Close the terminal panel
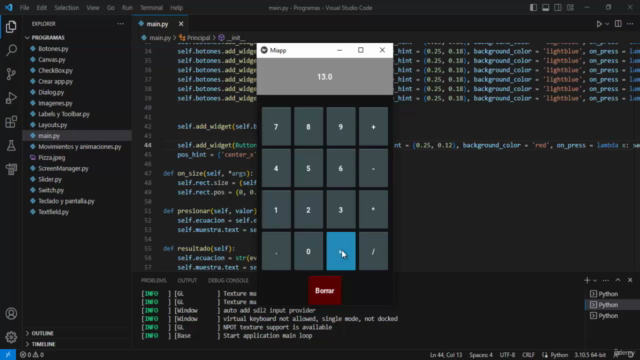Image resolution: width=640 pixels, height=360 pixels. 630,280
